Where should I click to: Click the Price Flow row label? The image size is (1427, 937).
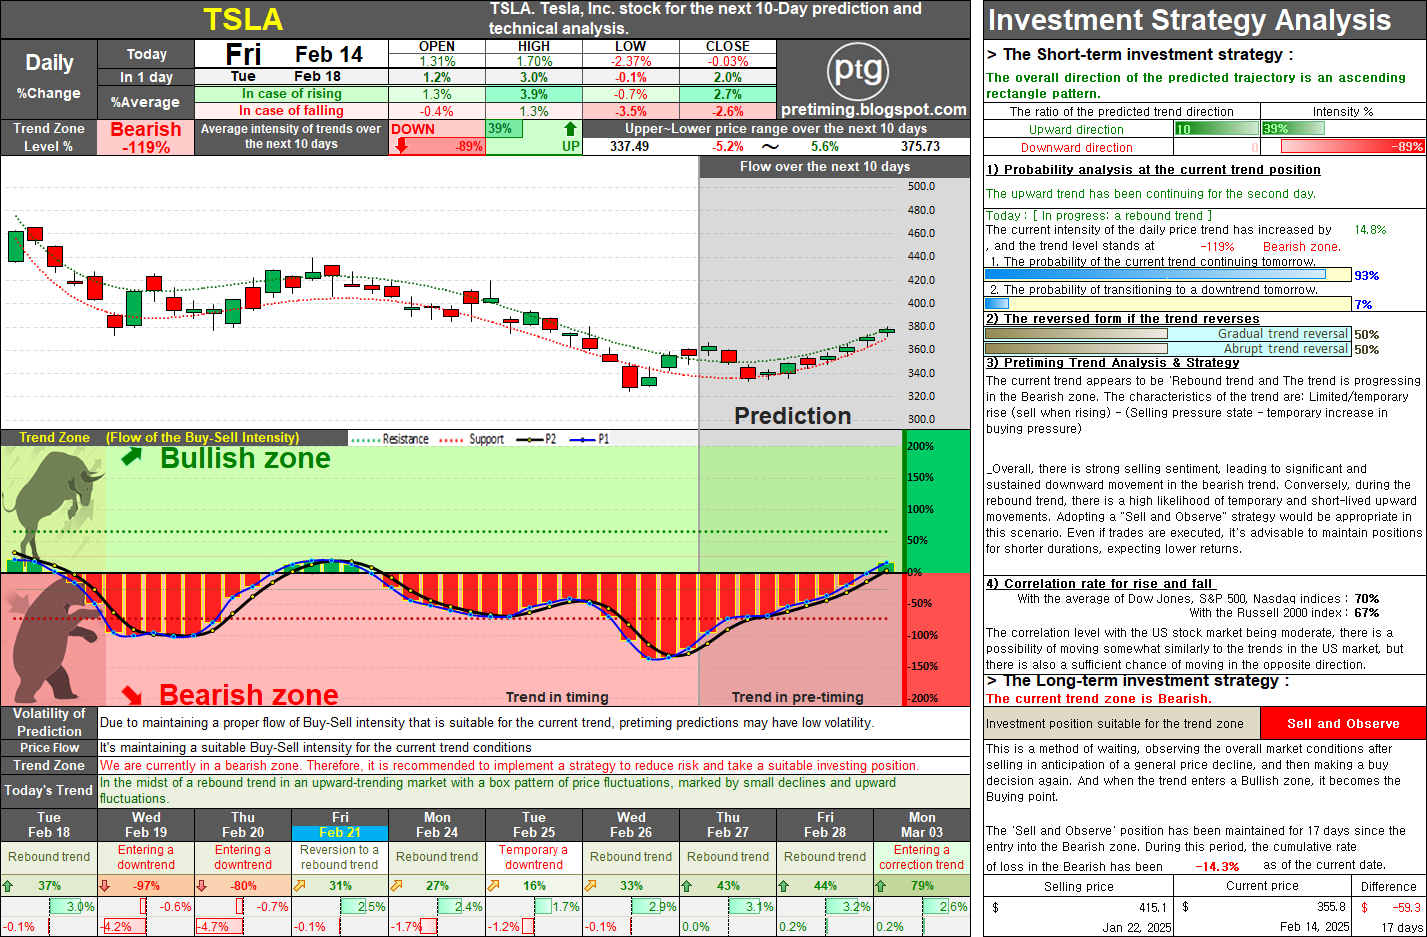tap(49, 748)
